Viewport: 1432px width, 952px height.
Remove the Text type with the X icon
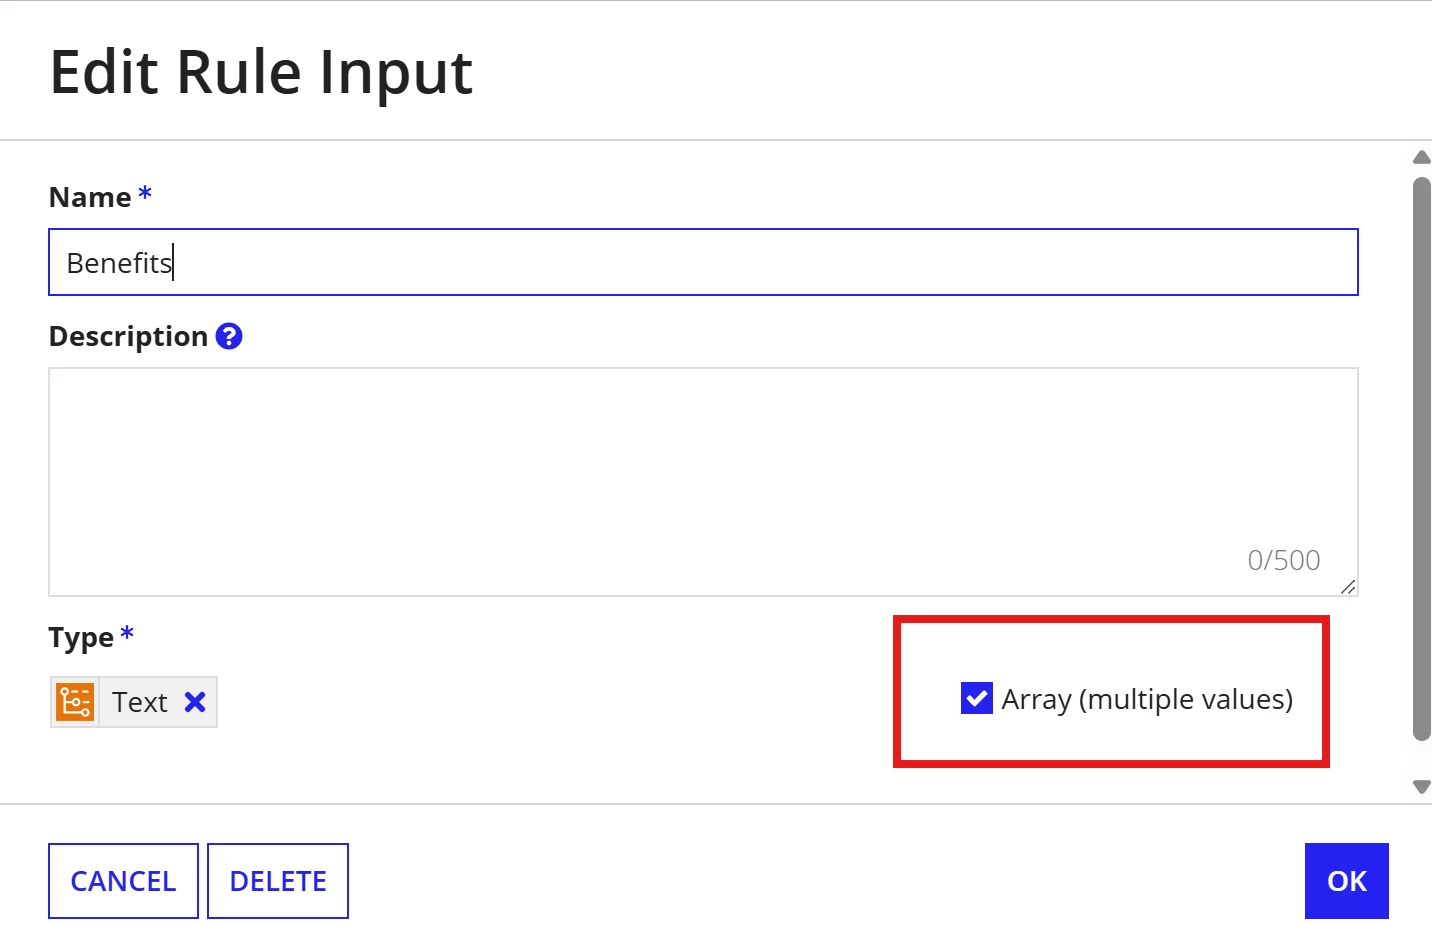point(195,702)
